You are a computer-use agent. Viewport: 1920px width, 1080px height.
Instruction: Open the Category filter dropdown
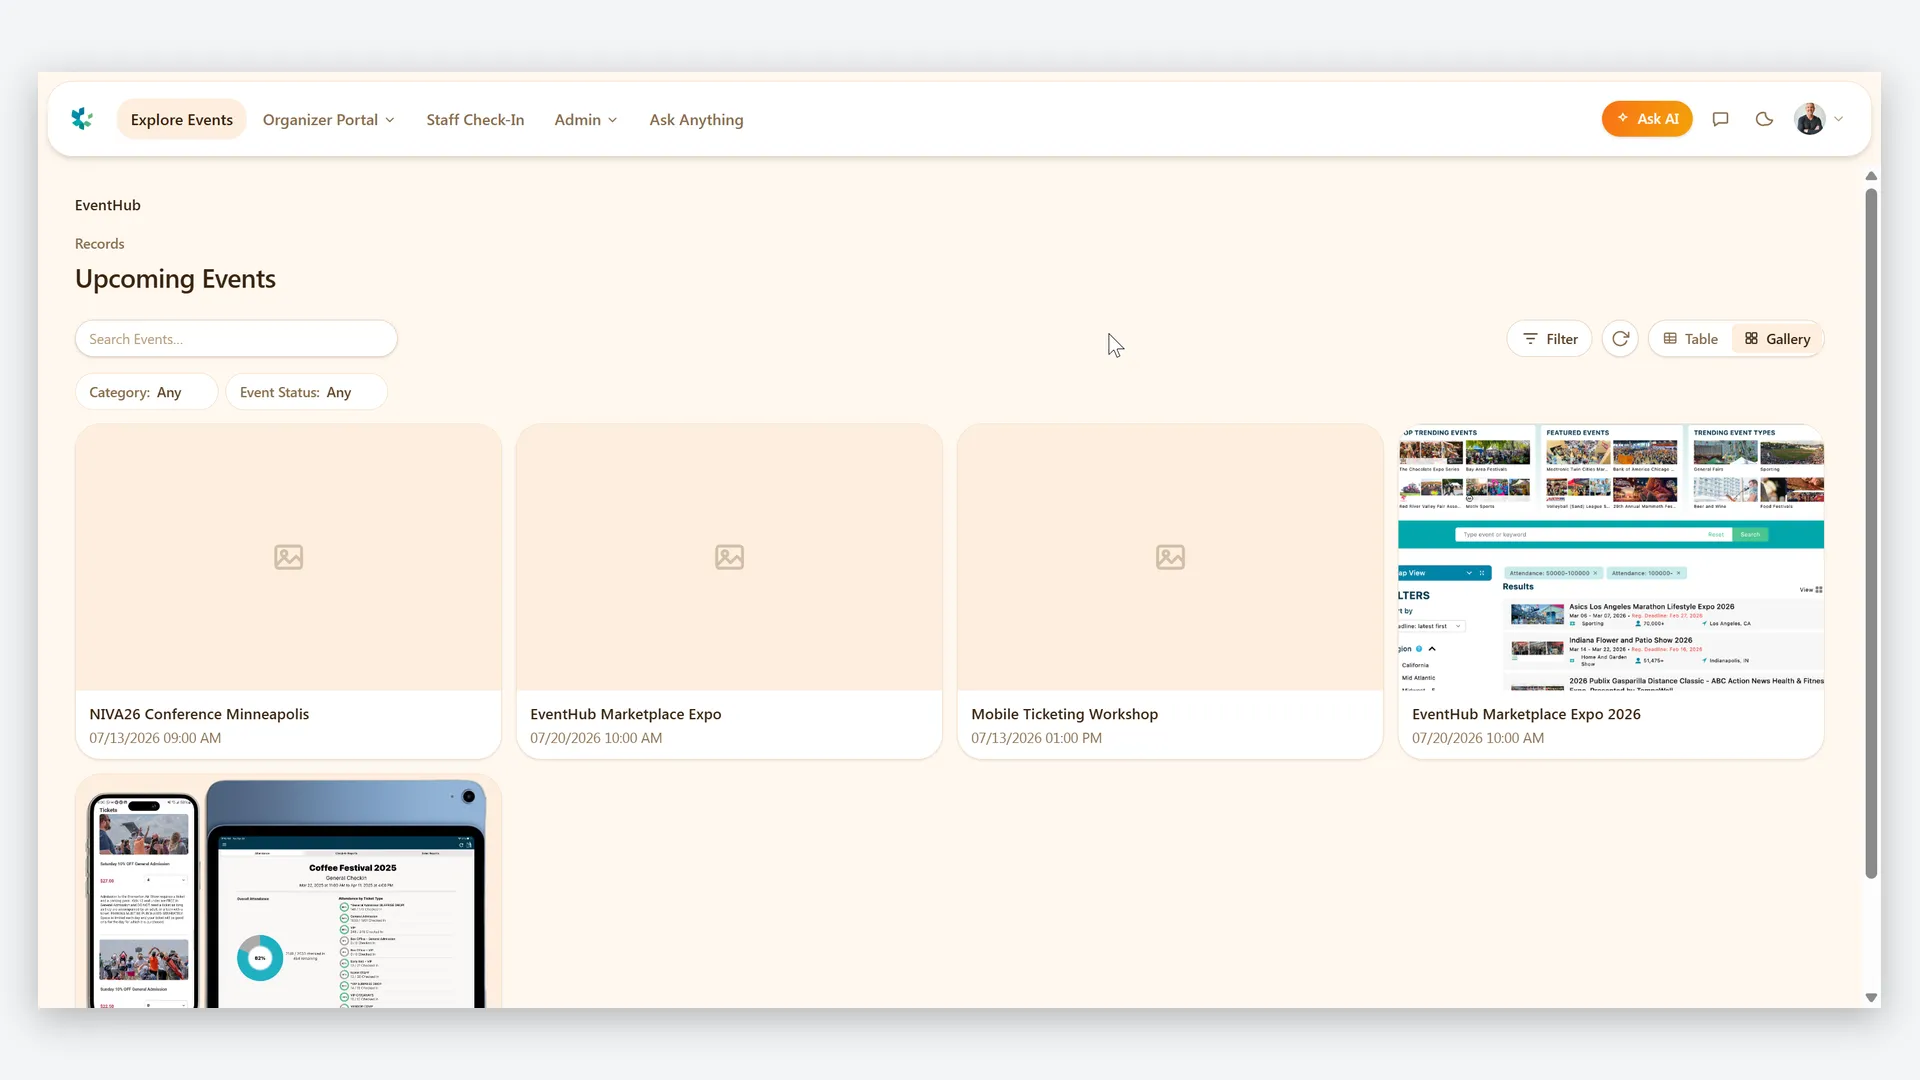(146, 392)
